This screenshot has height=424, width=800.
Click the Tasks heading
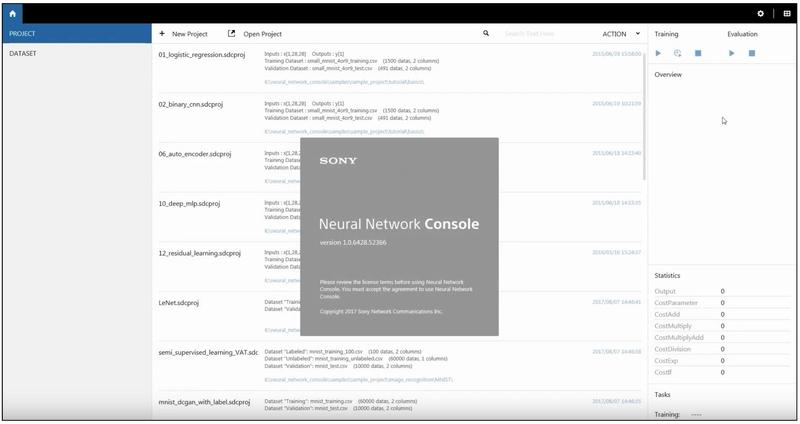point(662,394)
